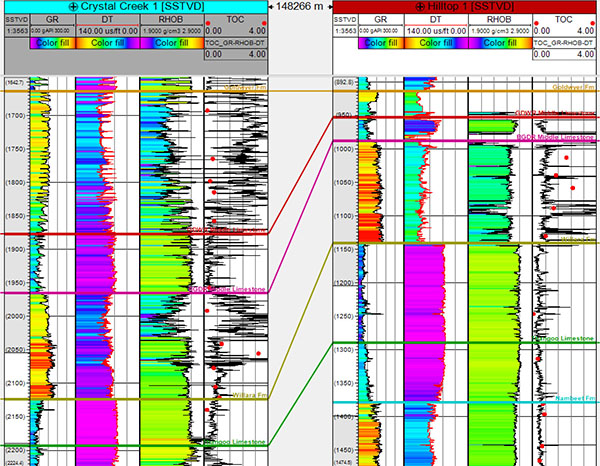Select the DT track header in Hilltop 1
Image resolution: width=600 pixels, height=466 pixels.
pyautogui.click(x=435, y=19)
